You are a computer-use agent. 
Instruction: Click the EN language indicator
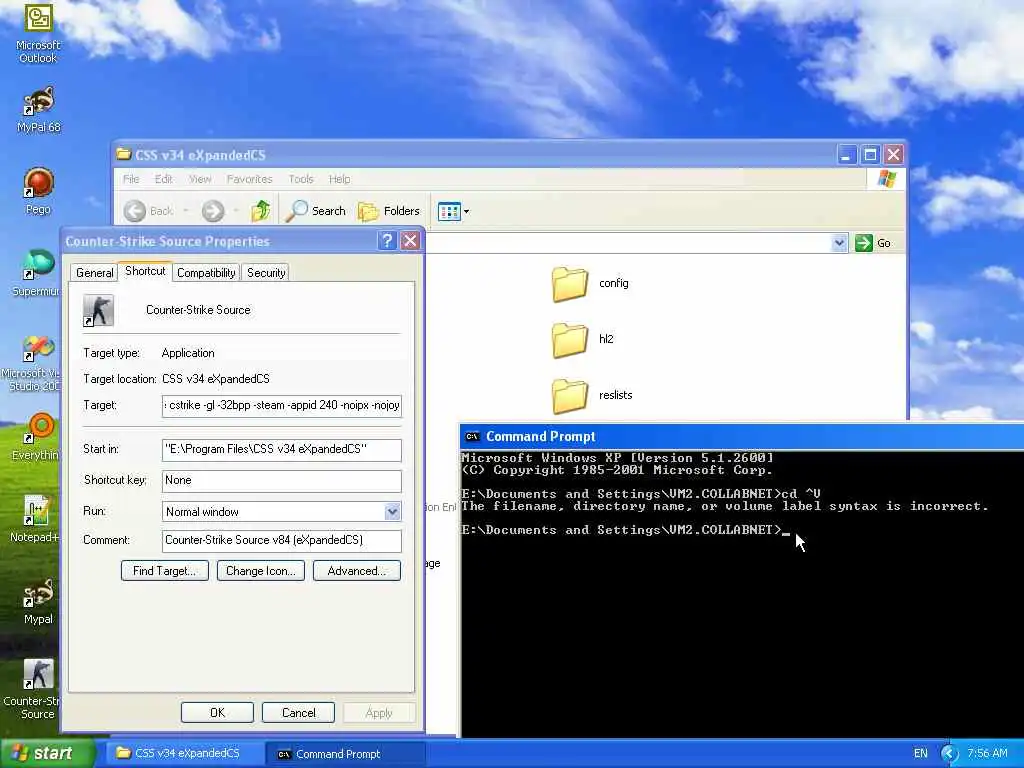(920, 754)
